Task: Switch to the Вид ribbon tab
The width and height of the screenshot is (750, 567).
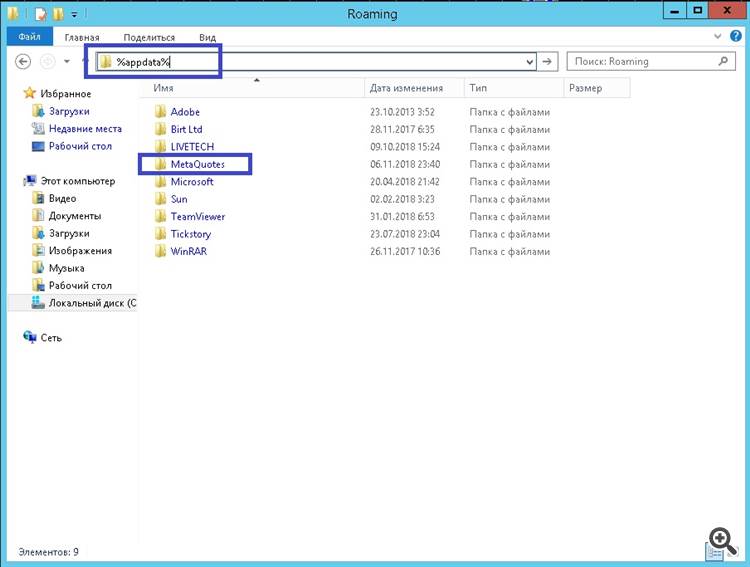Action: pyautogui.click(x=208, y=37)
